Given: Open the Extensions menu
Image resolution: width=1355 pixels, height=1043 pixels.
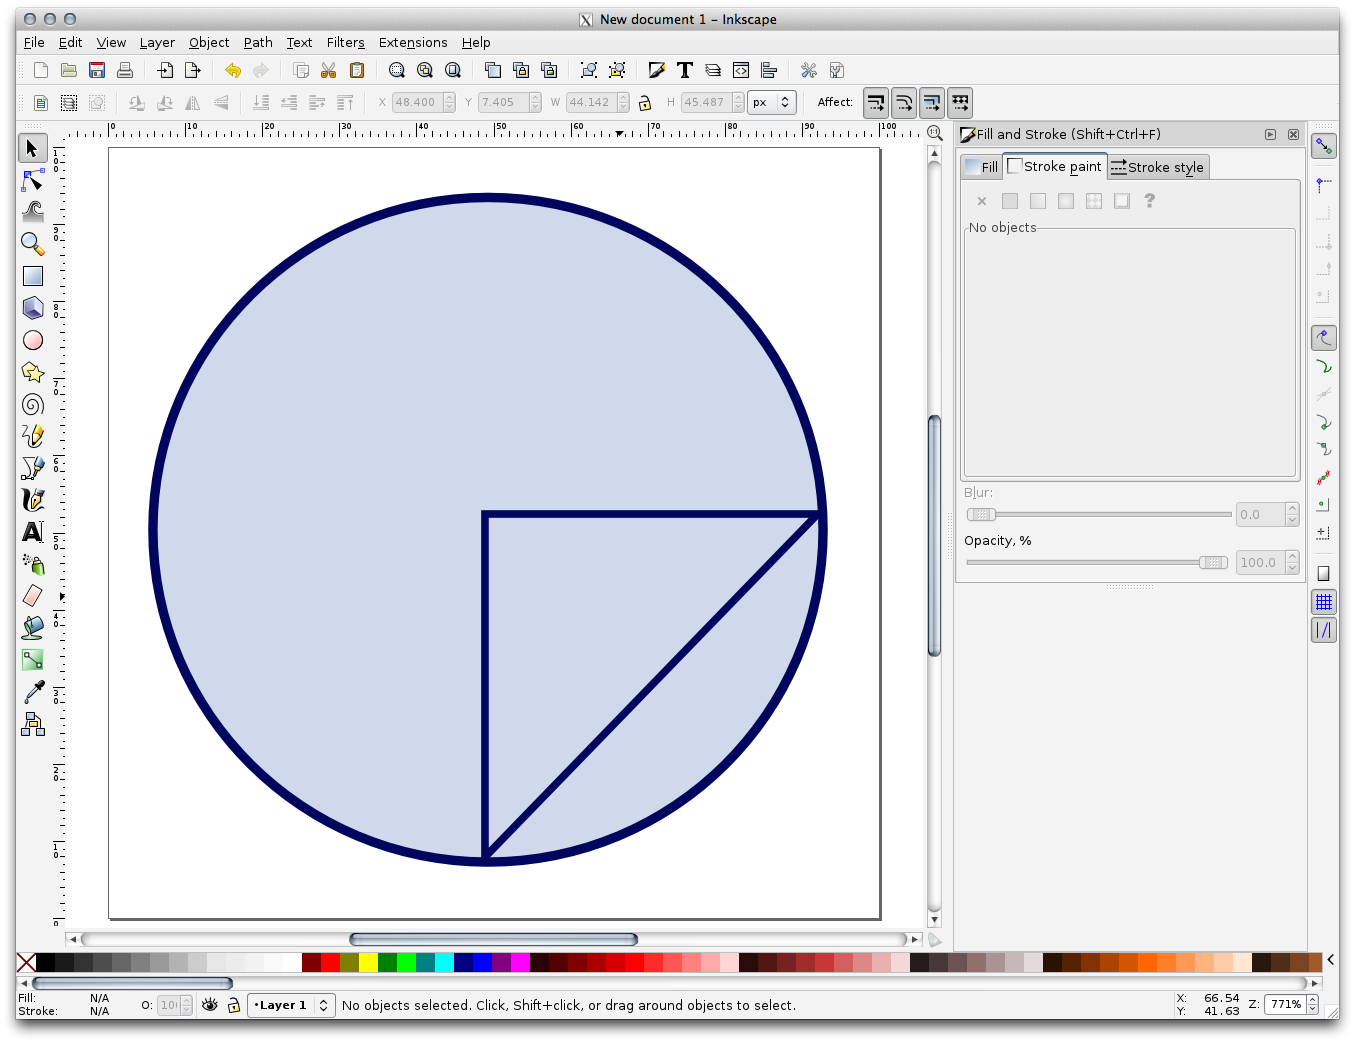Looking at the screenshot, I should (x=412, y=42).
